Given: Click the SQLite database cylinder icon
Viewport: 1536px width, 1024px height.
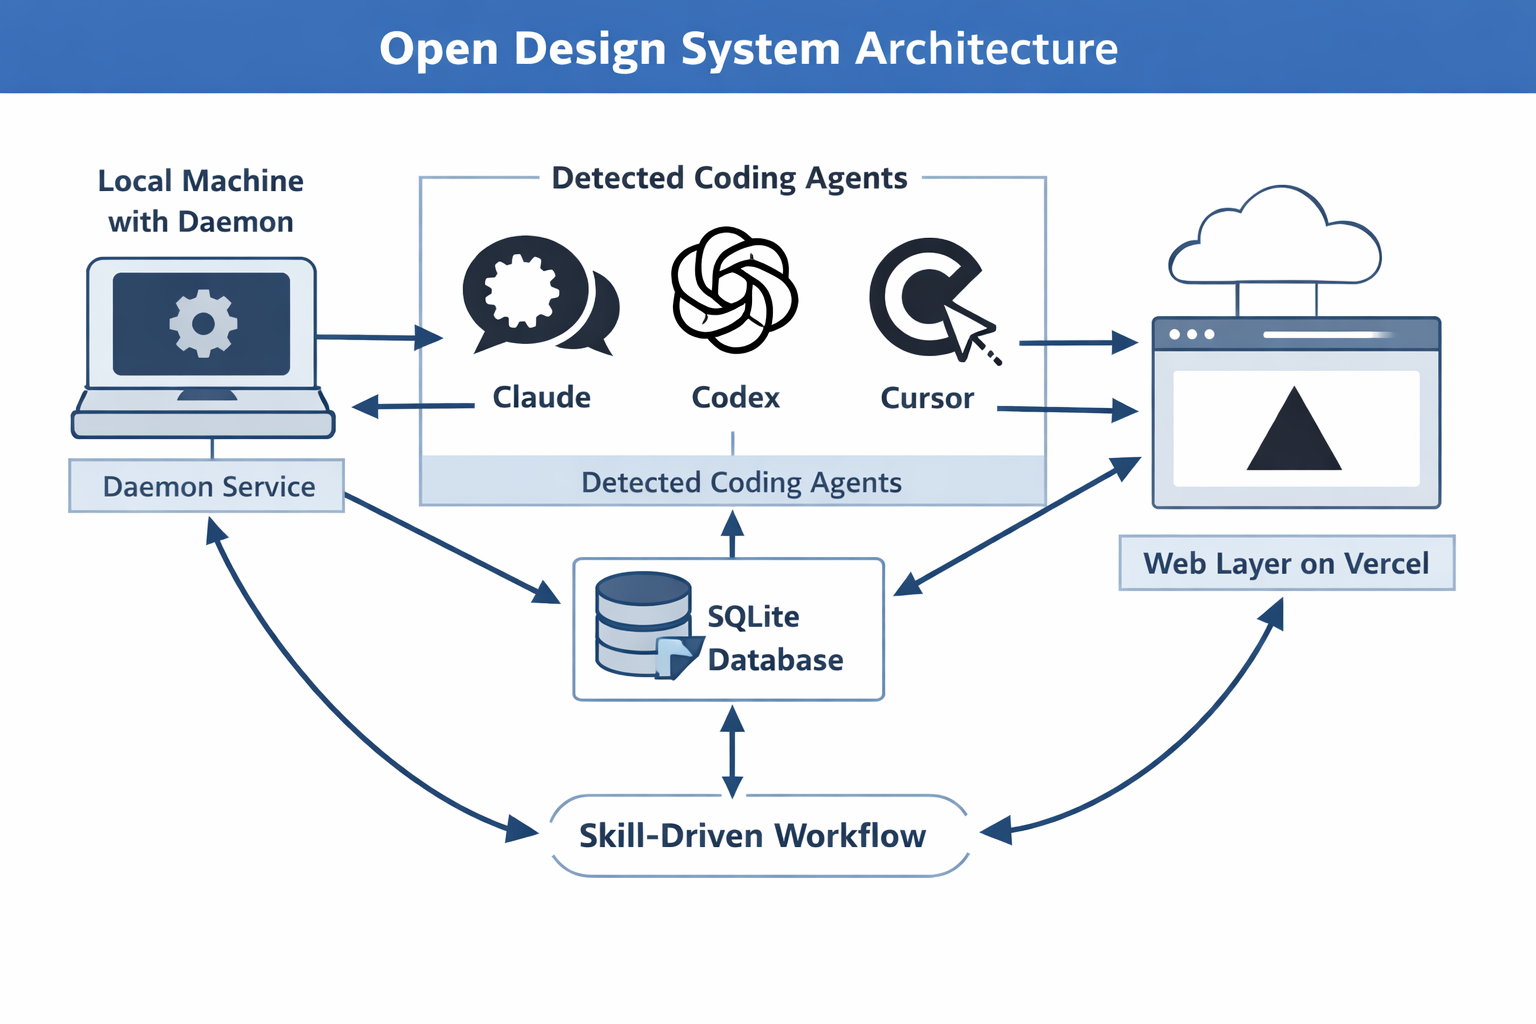Looking at the screenshot, I should 648,625.
